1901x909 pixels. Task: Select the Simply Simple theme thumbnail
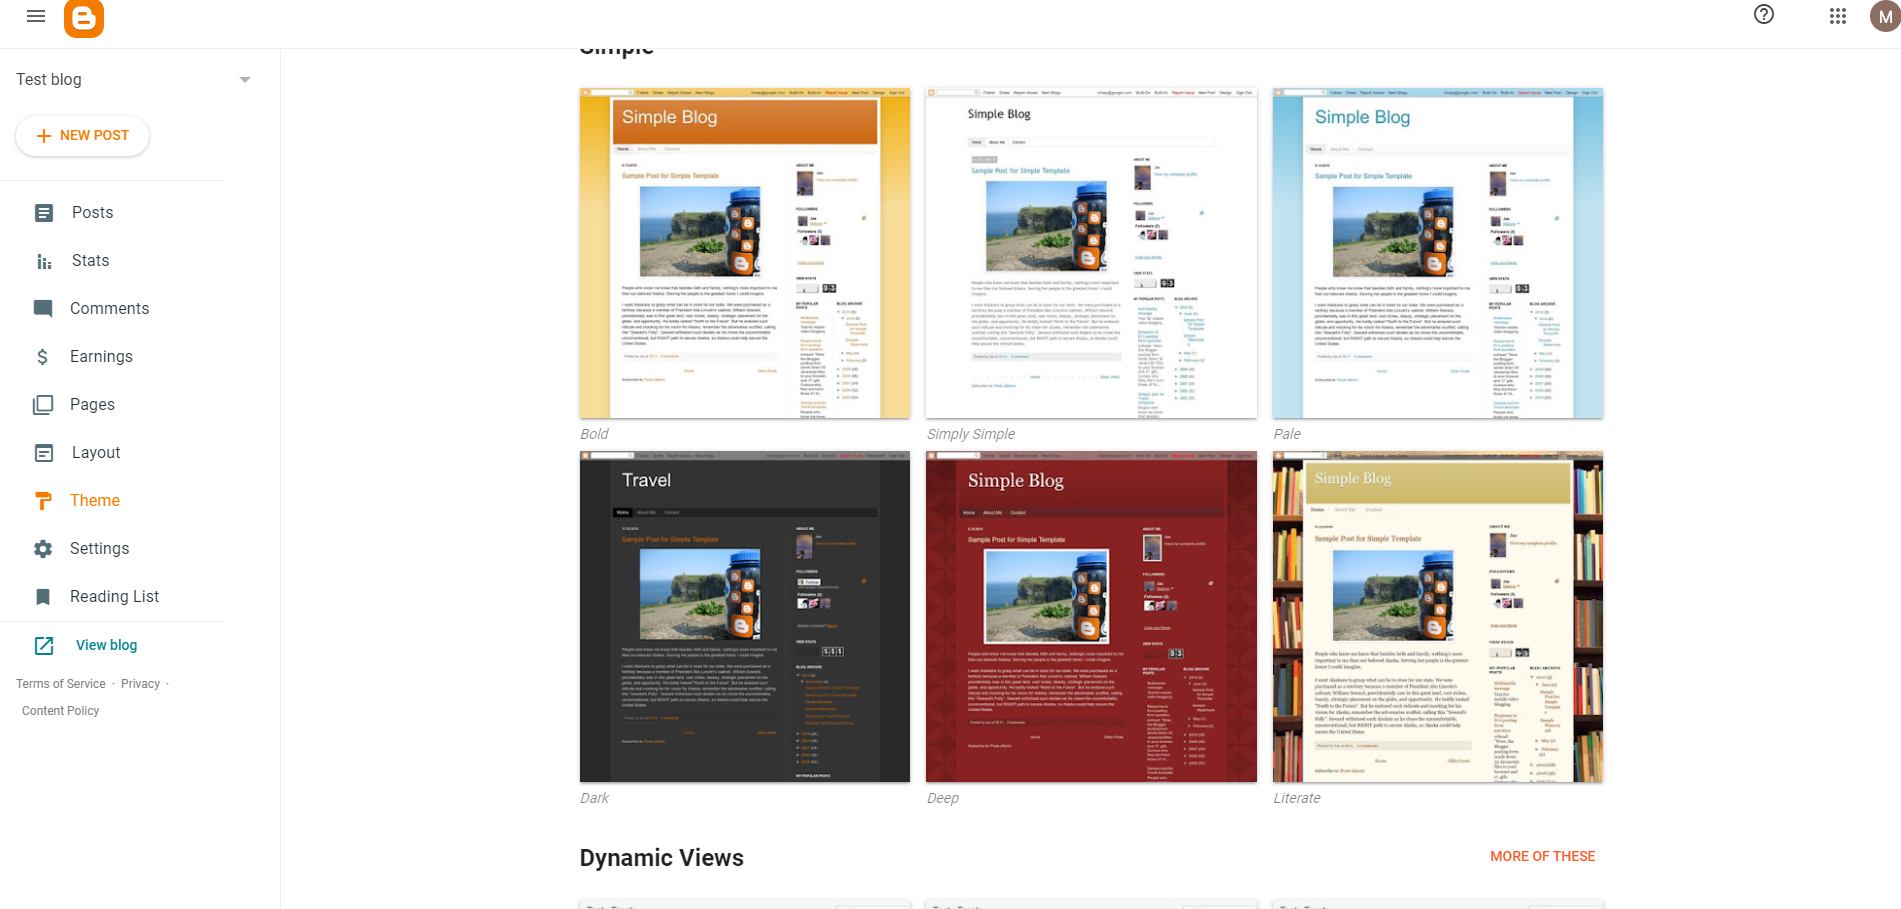[1091, 253]
